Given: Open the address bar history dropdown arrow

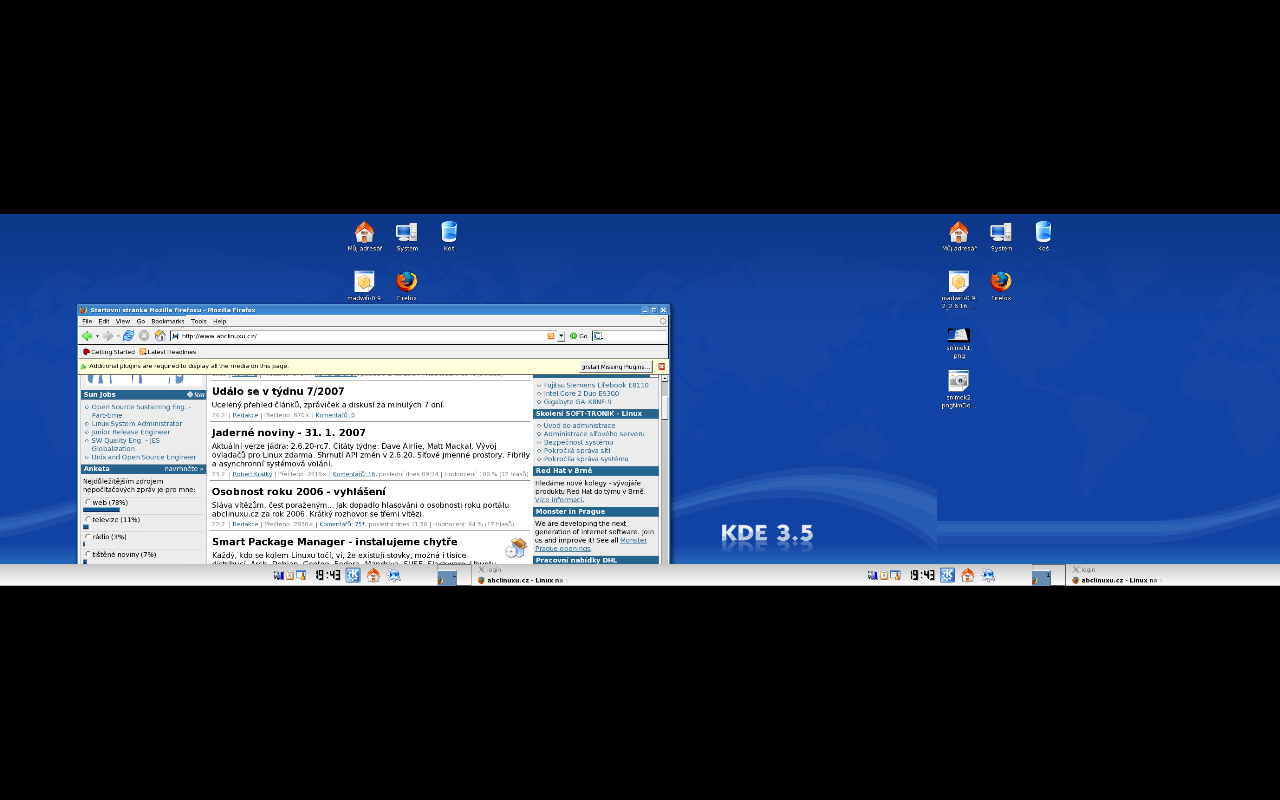Looking at the screenshot, I should (561, 336).
